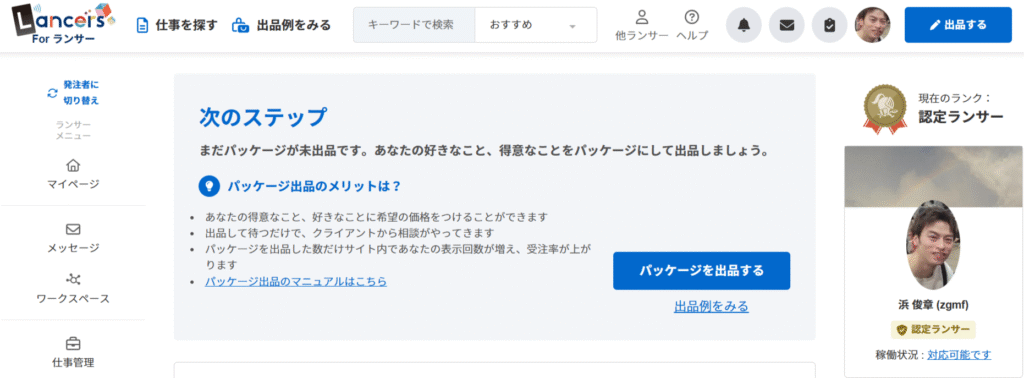Click the 対応可能です availability link
1024x378 pixels.
[x=959, y=354]
